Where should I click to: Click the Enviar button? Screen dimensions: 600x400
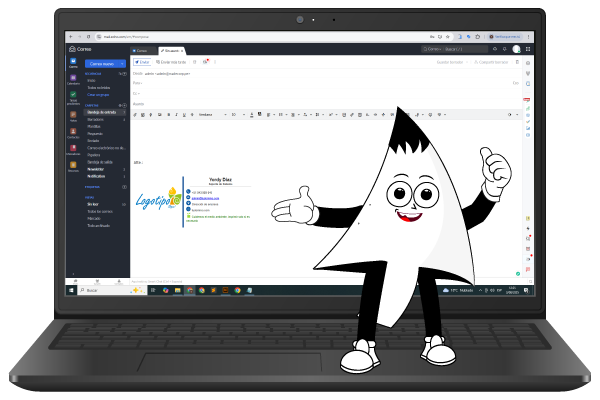click(x=142, y=61)
